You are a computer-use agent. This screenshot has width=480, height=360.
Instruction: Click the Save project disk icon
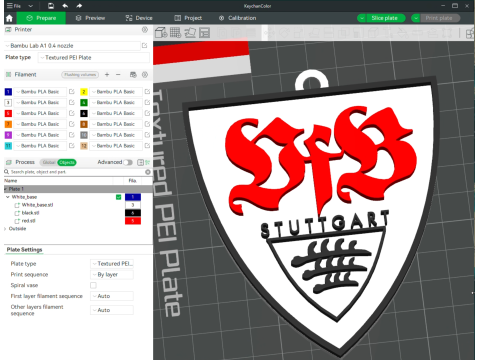pos(51,6)
